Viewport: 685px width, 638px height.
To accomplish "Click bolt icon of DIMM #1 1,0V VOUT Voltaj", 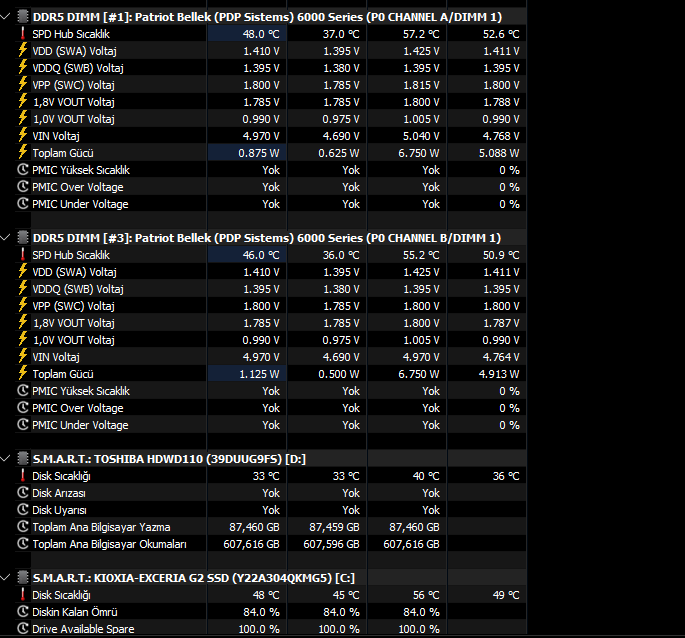I will tap(23, 118).
